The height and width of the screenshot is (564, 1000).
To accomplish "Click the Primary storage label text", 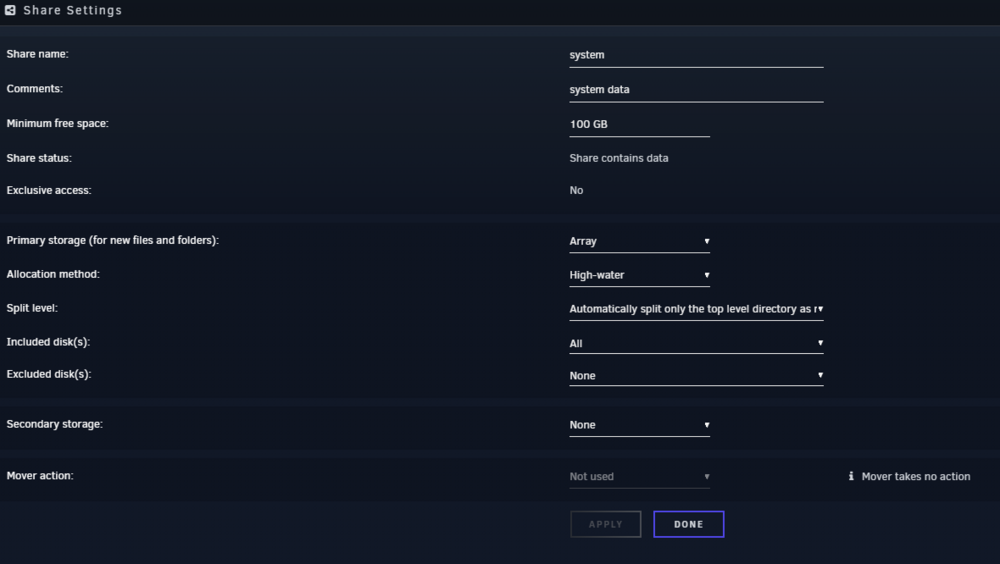I will [112, 241].
